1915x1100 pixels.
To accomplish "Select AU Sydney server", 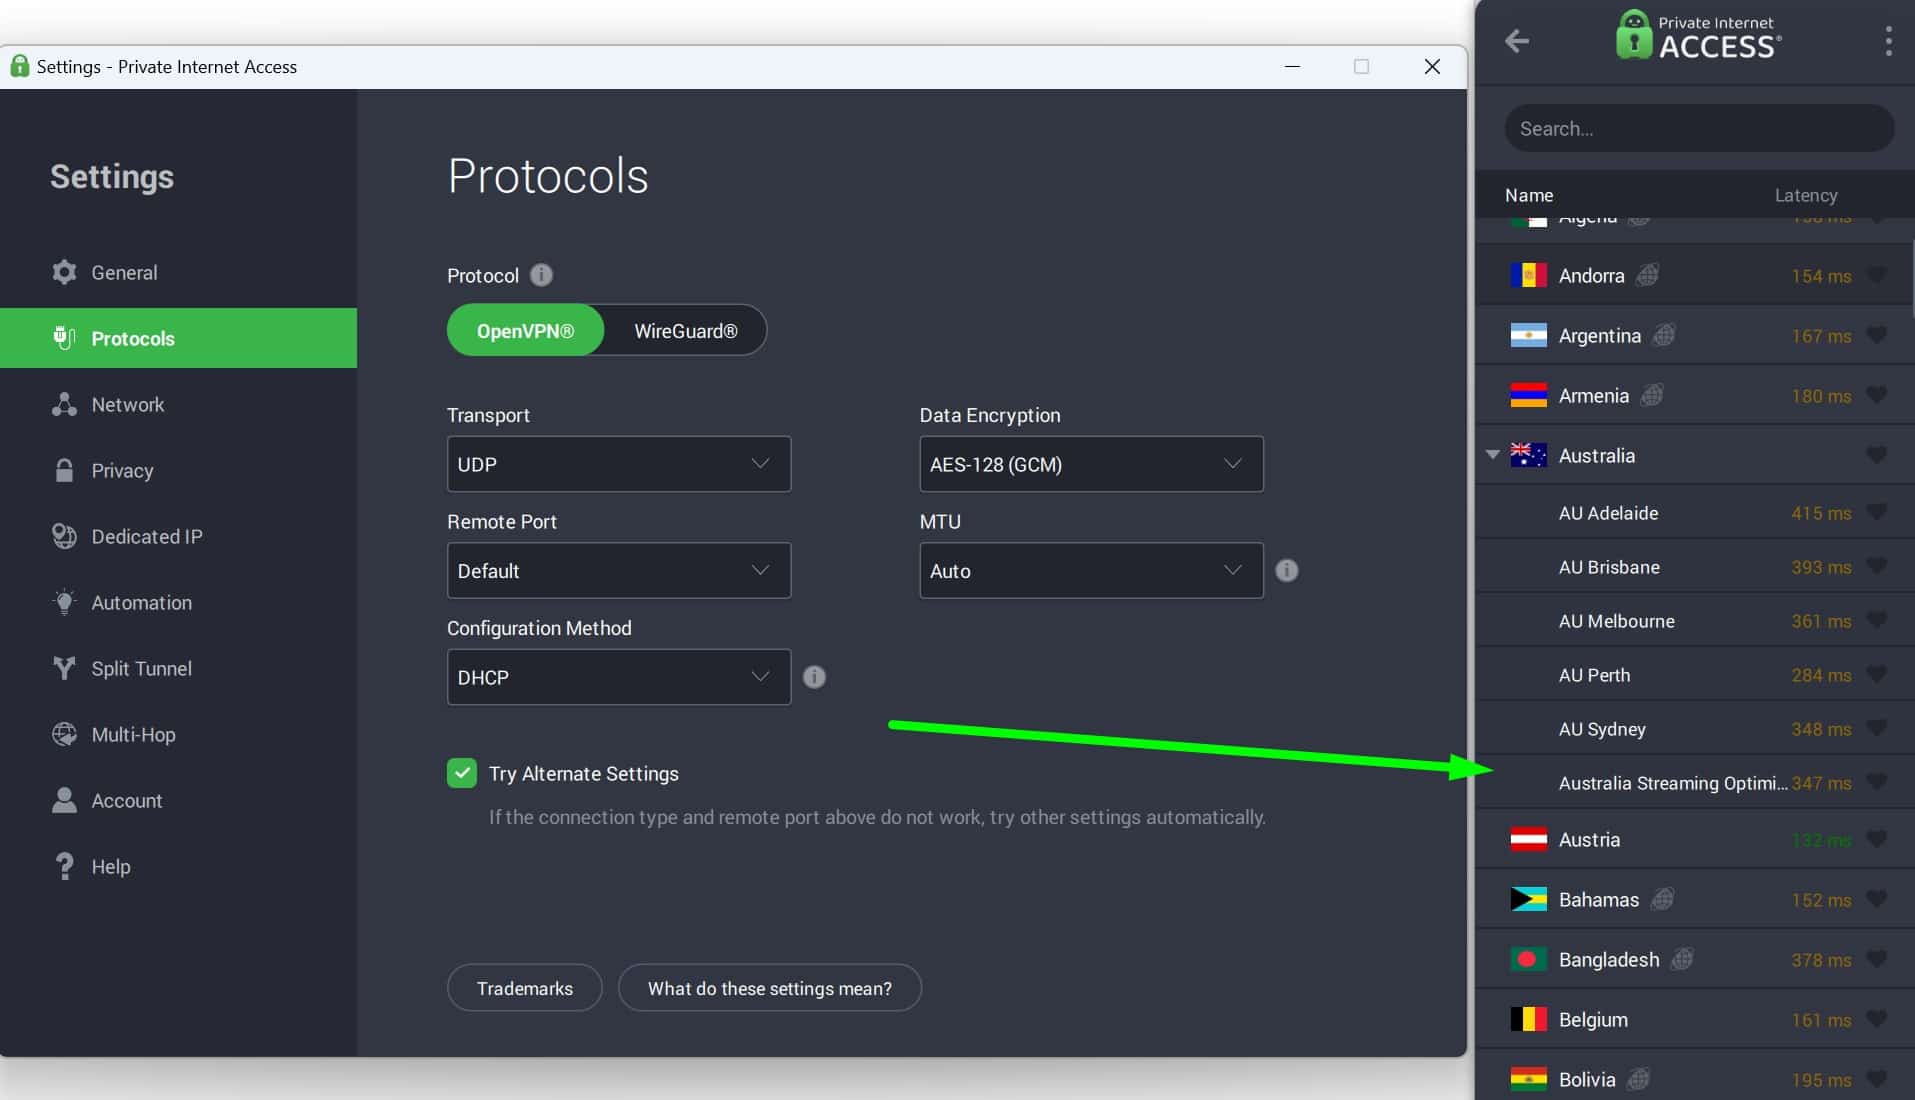I will (x=1695, y=728).
